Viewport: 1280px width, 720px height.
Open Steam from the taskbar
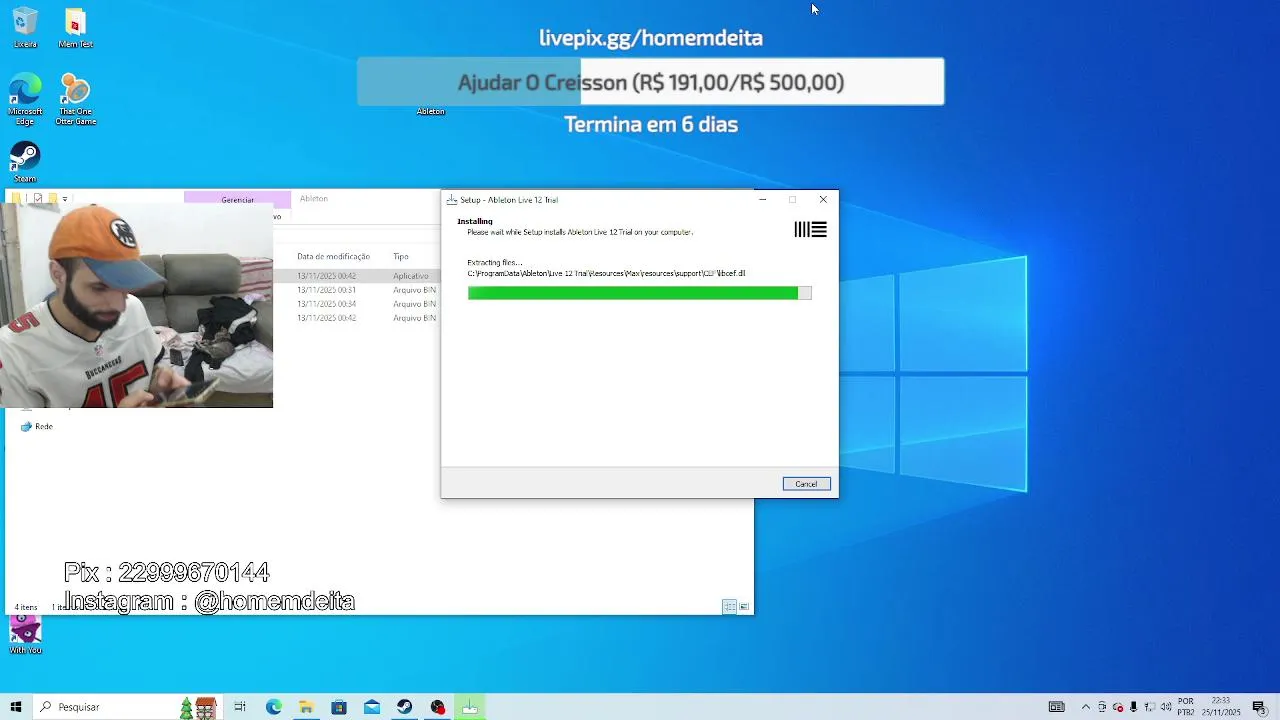point(404,707)
